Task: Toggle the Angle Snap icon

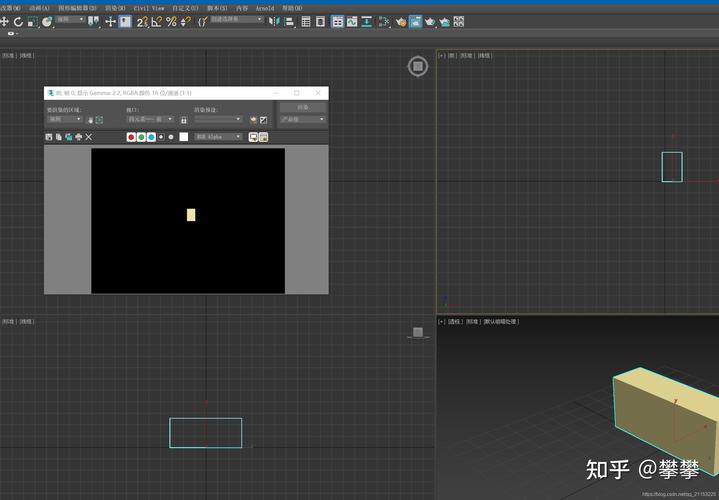Action: point(157,21)
